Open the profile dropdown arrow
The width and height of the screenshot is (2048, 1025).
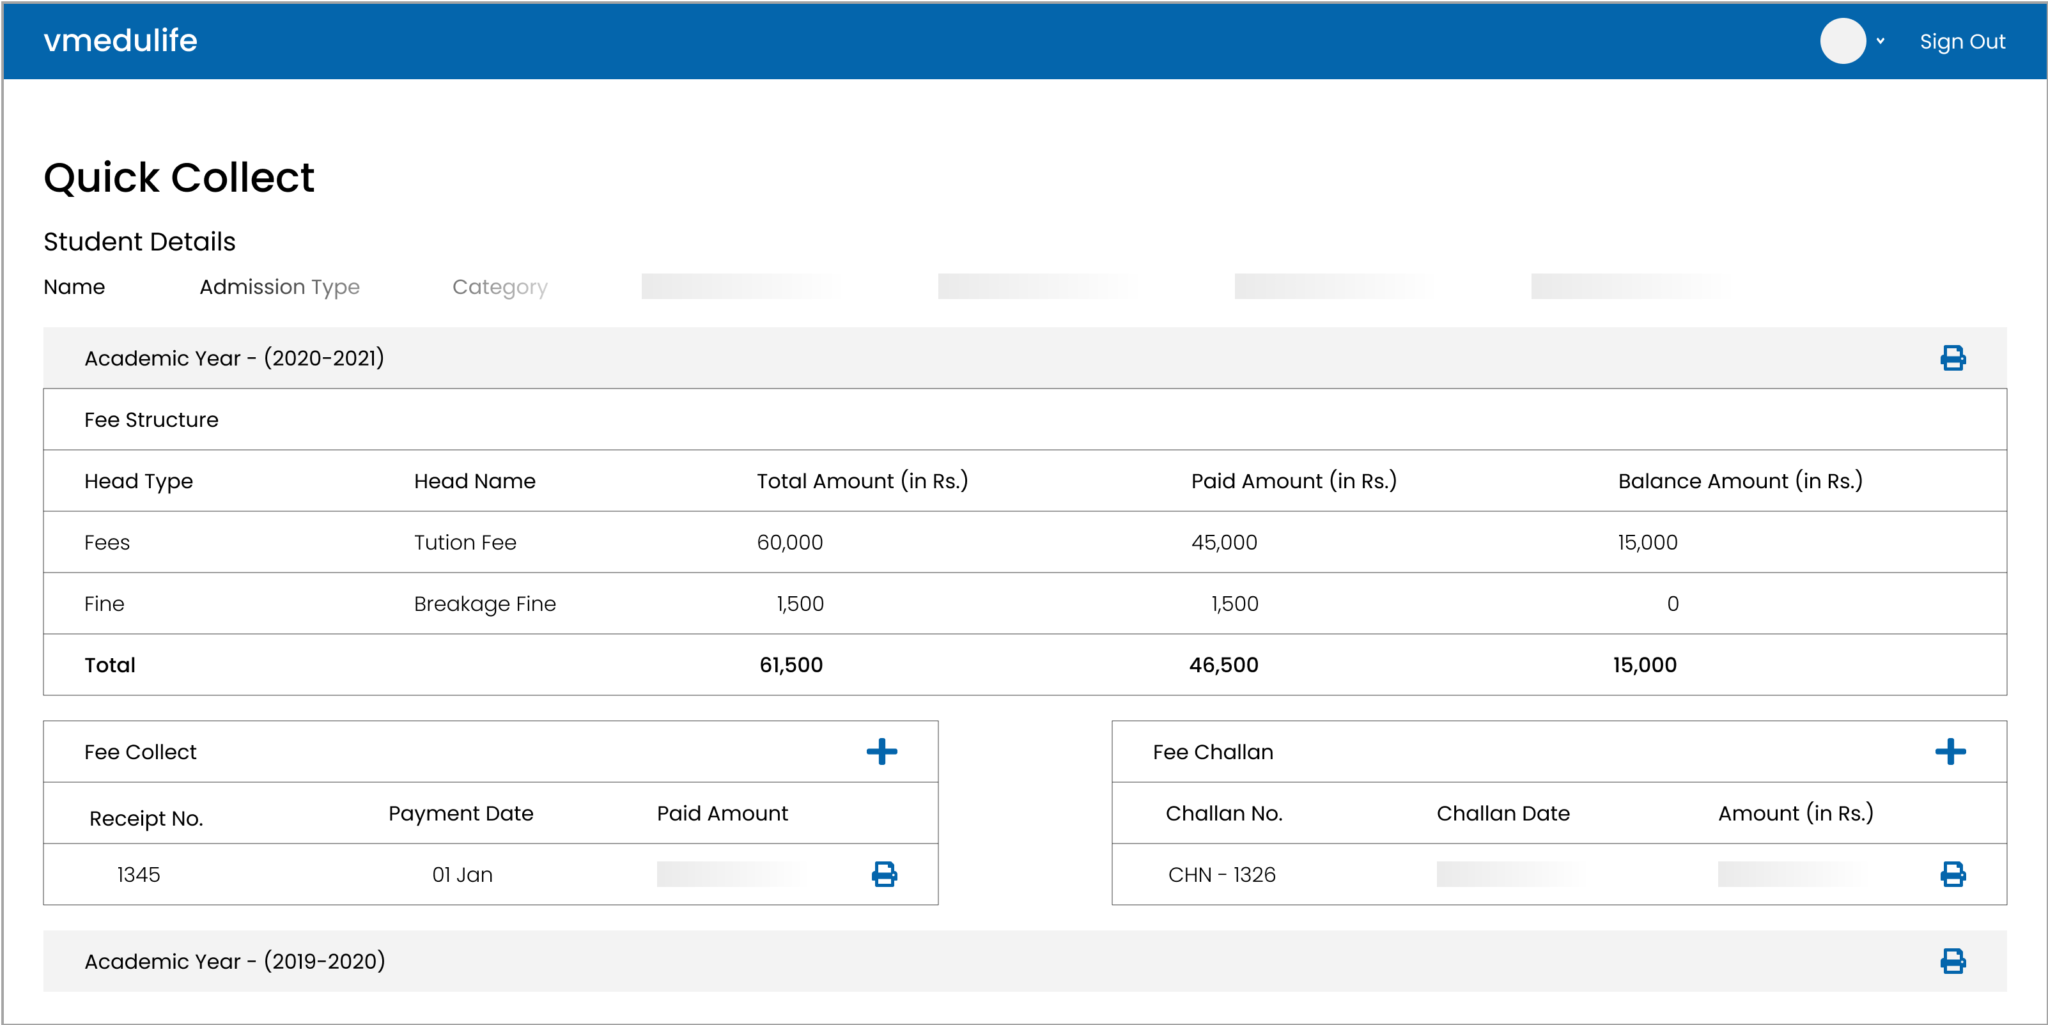tap(1882, 41)
